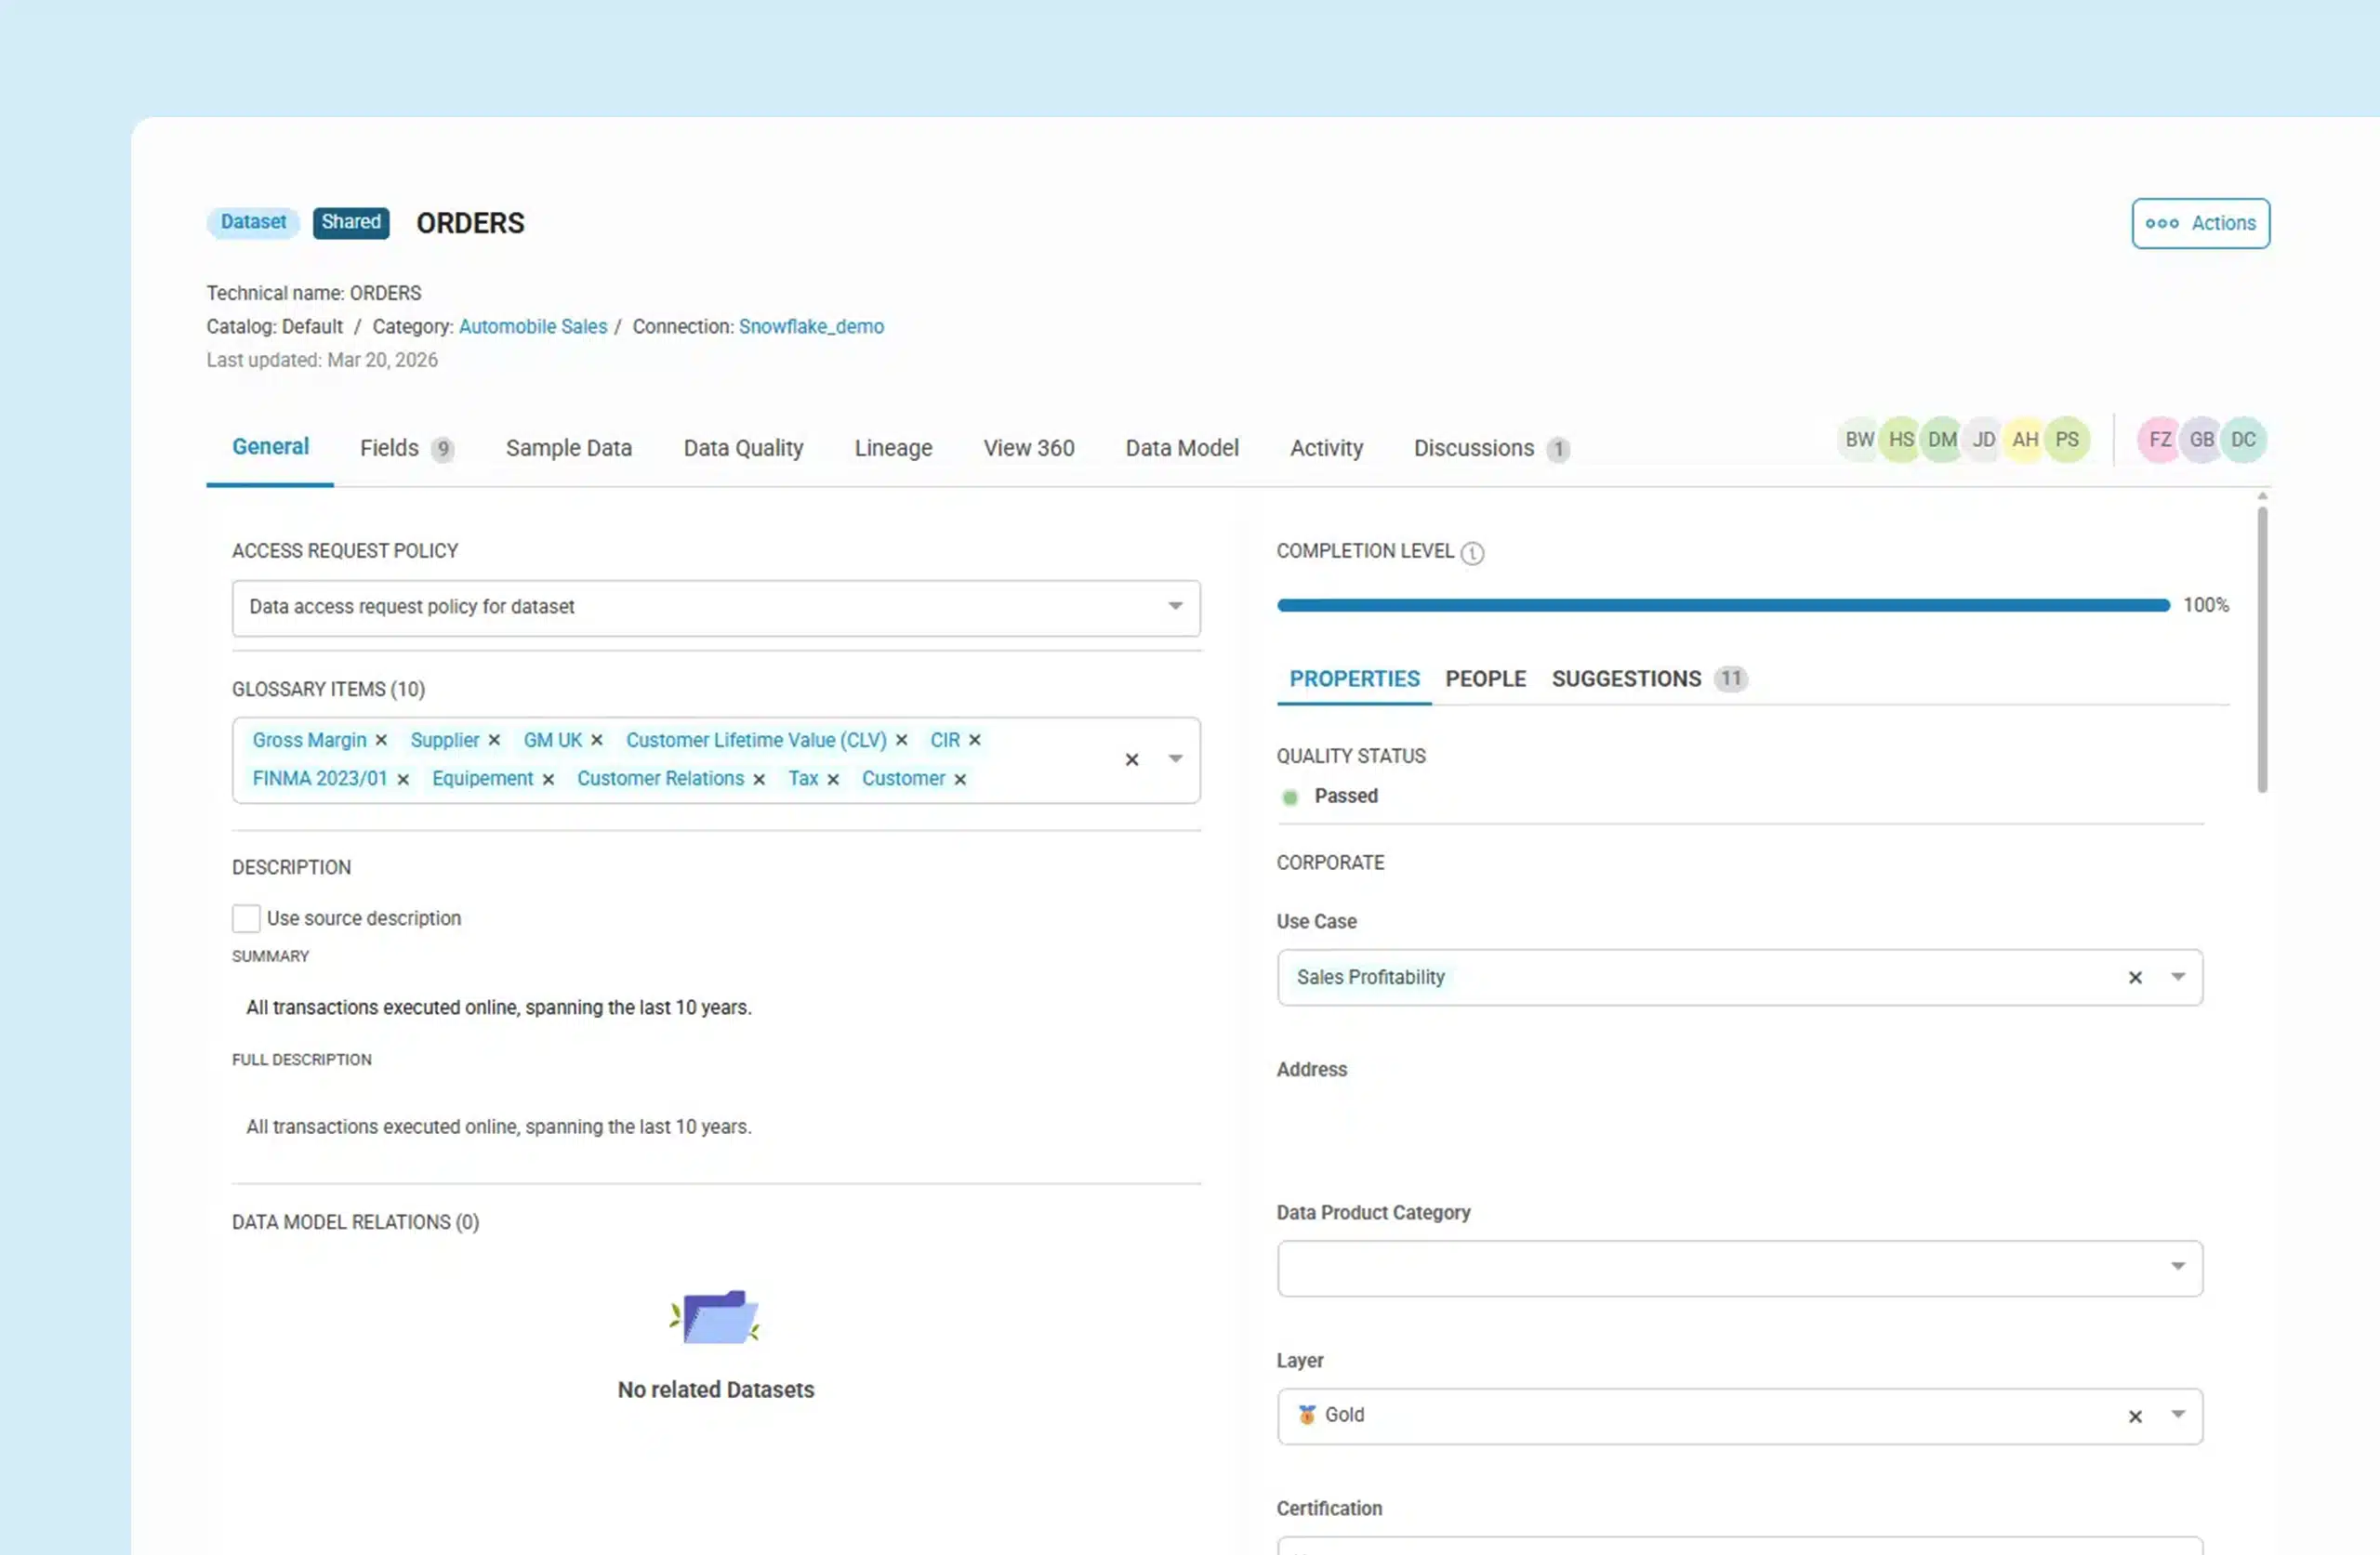2380x1555 pixels.
Task: Switch to the Lineage tab
Action: point(893,447)
